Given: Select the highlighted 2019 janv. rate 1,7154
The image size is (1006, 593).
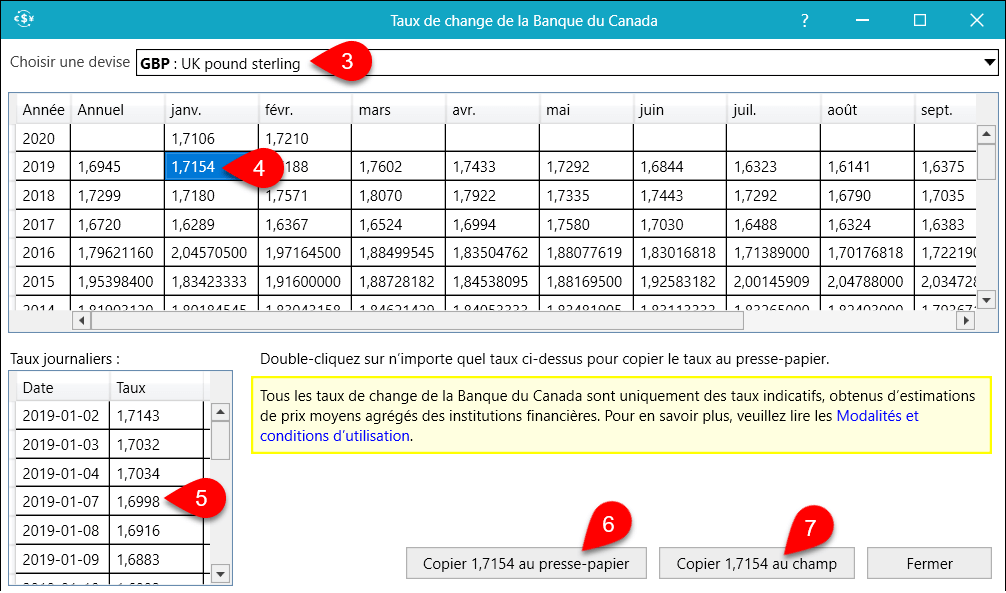Looking at the screenshot, I should (x=211, y=167).
